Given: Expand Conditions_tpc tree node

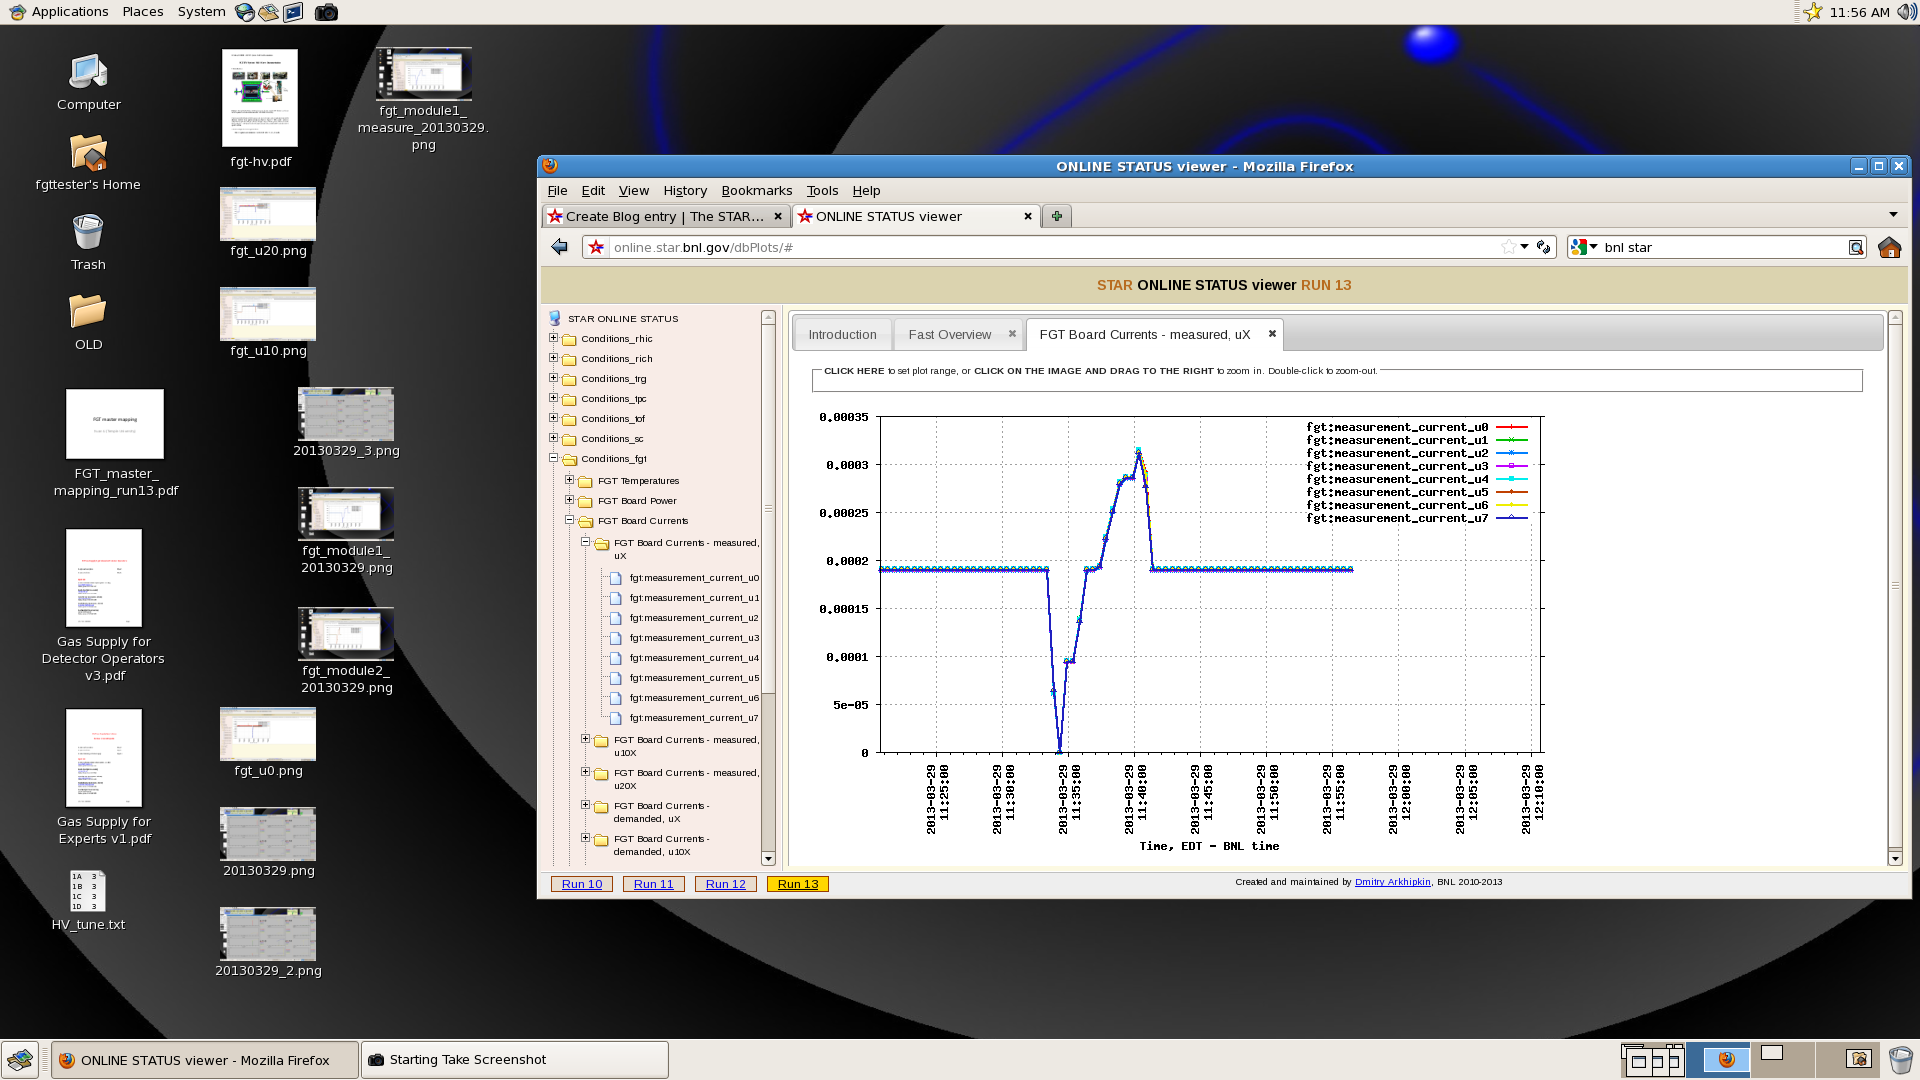Looking at the screenshot, I should 553,398.
